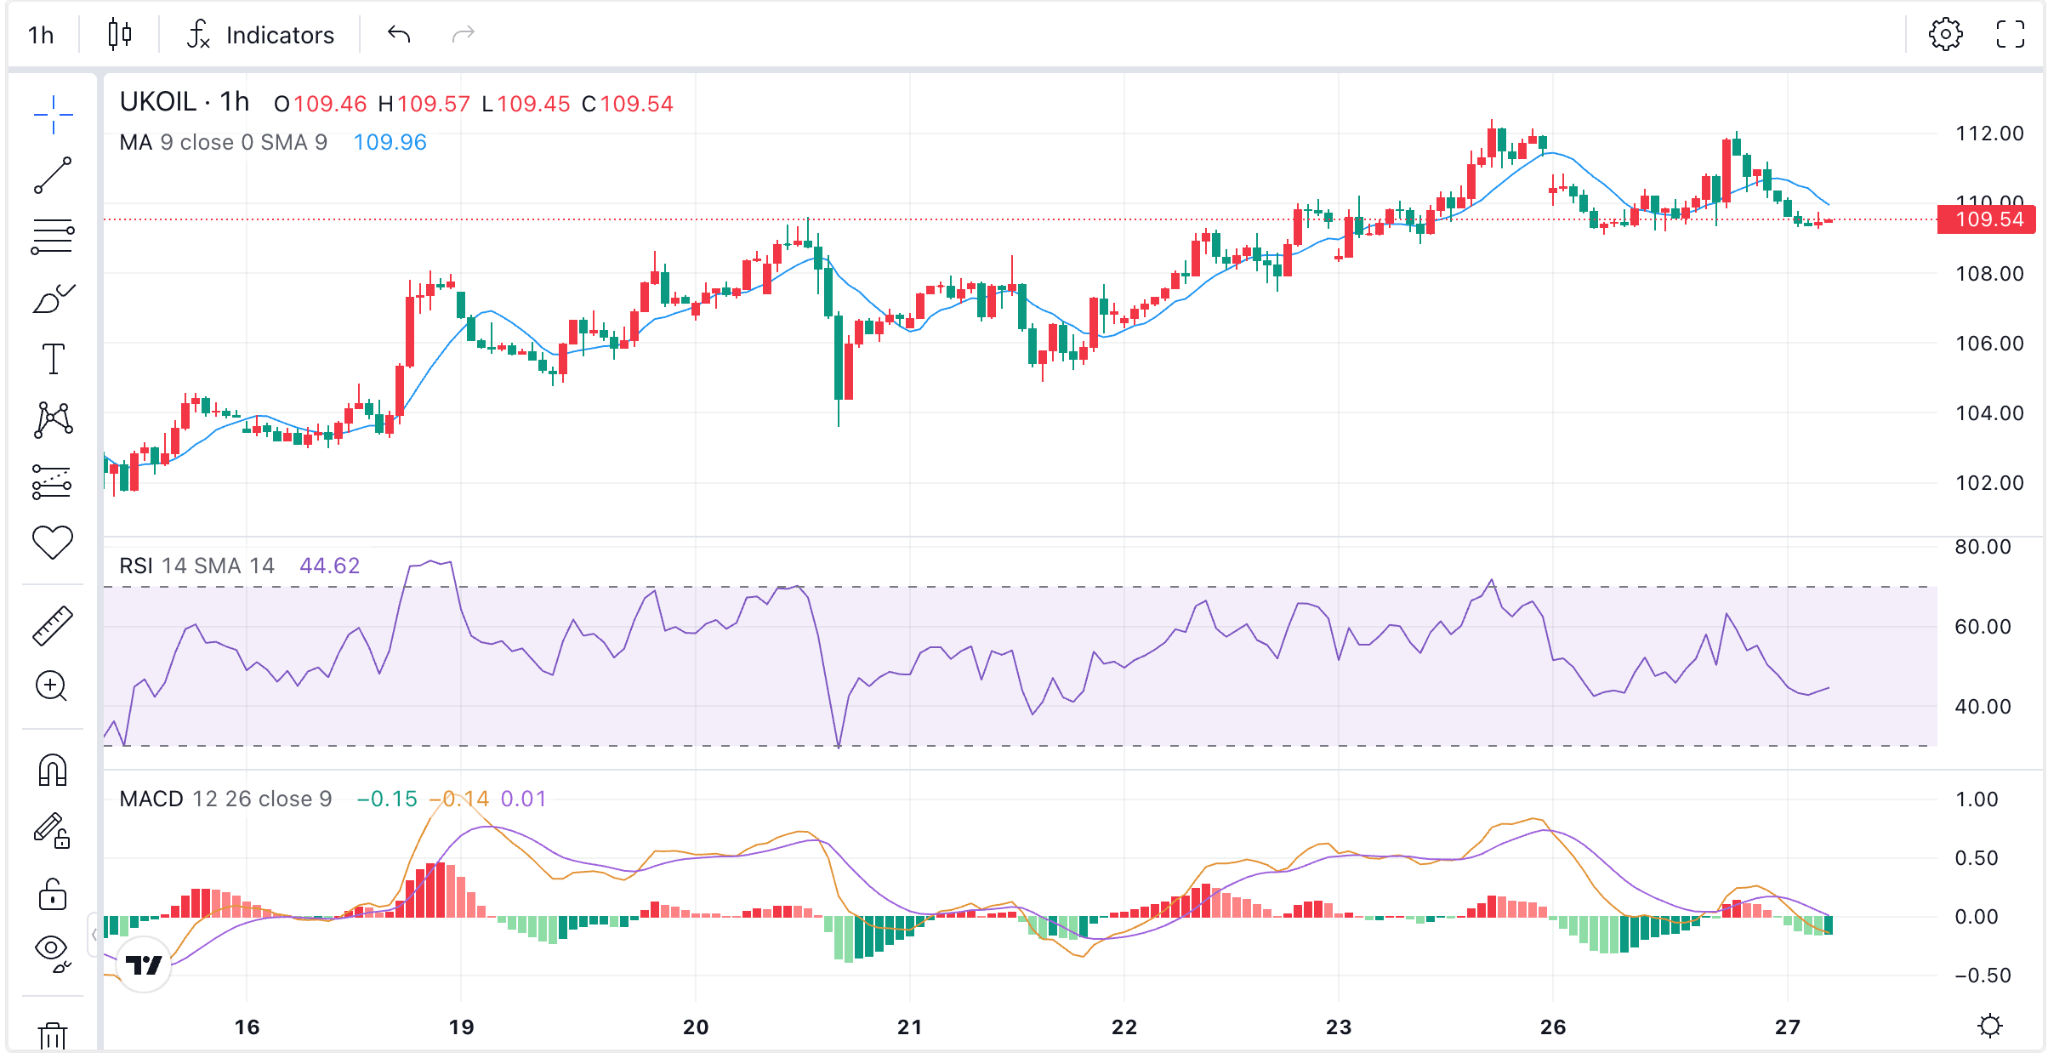Screen dimensions: 2048x1056
Task: Open the XABCD patterns tool
Action: point(53,420)
